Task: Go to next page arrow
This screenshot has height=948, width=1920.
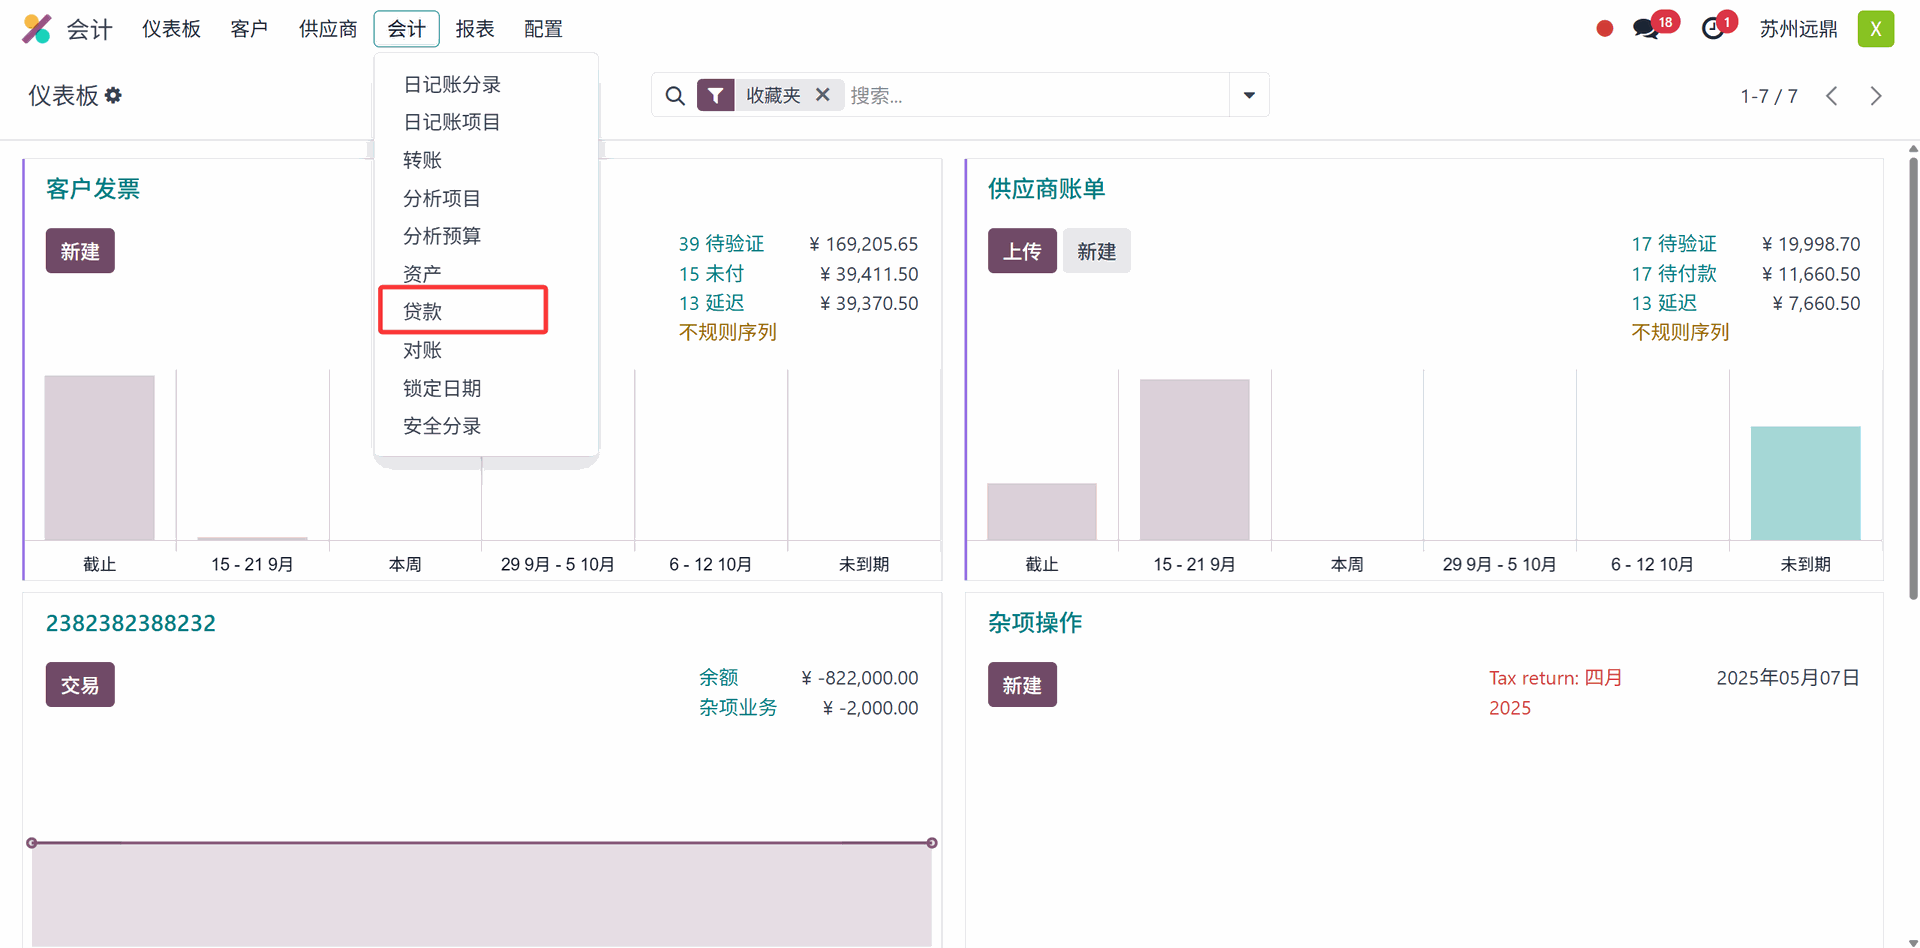Action: (x=1876, y=96)
